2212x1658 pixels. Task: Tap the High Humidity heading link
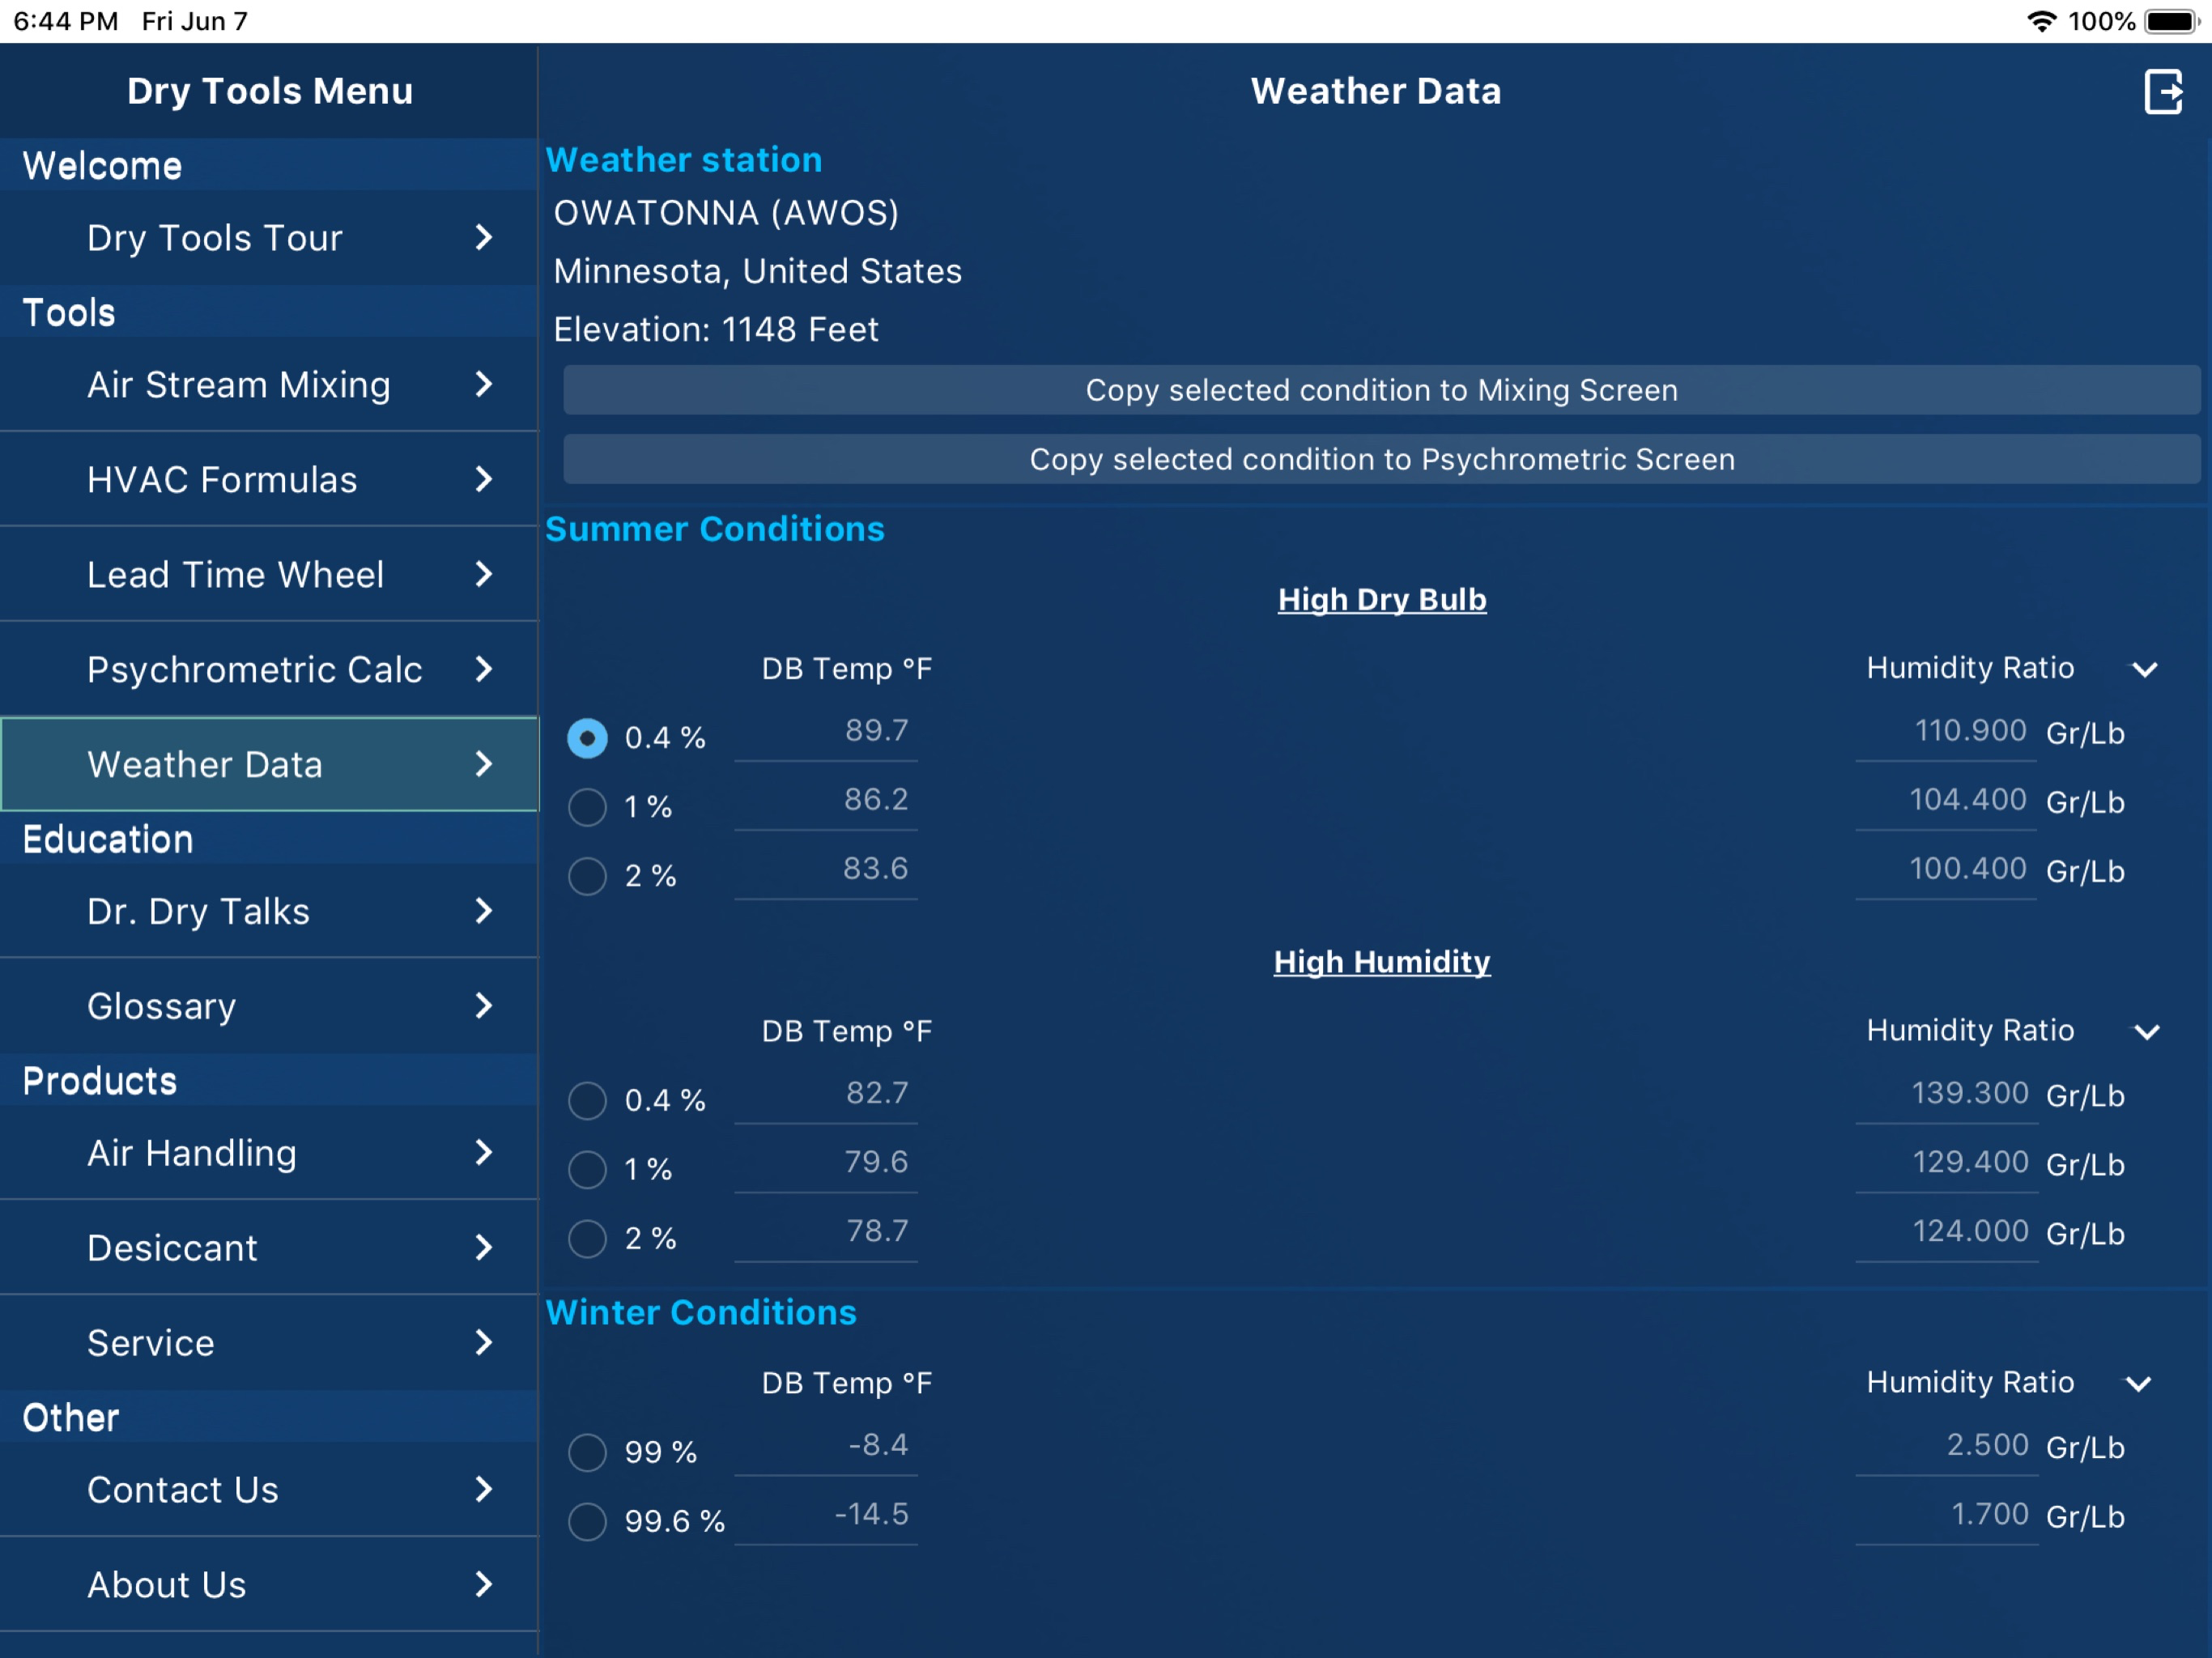click(1381, 962)
